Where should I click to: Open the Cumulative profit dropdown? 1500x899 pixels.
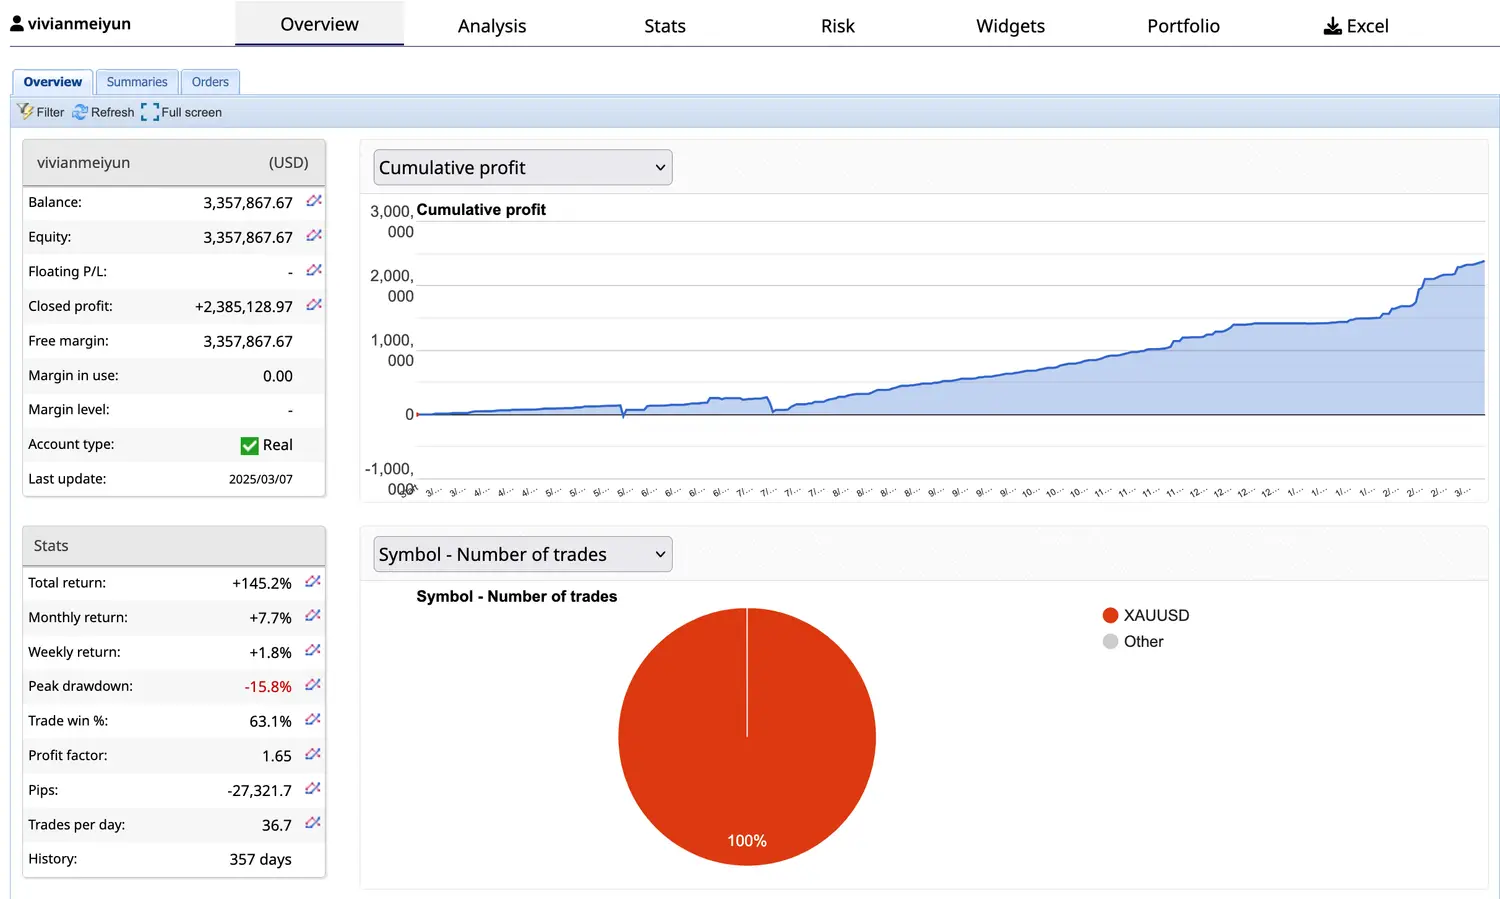522,168
